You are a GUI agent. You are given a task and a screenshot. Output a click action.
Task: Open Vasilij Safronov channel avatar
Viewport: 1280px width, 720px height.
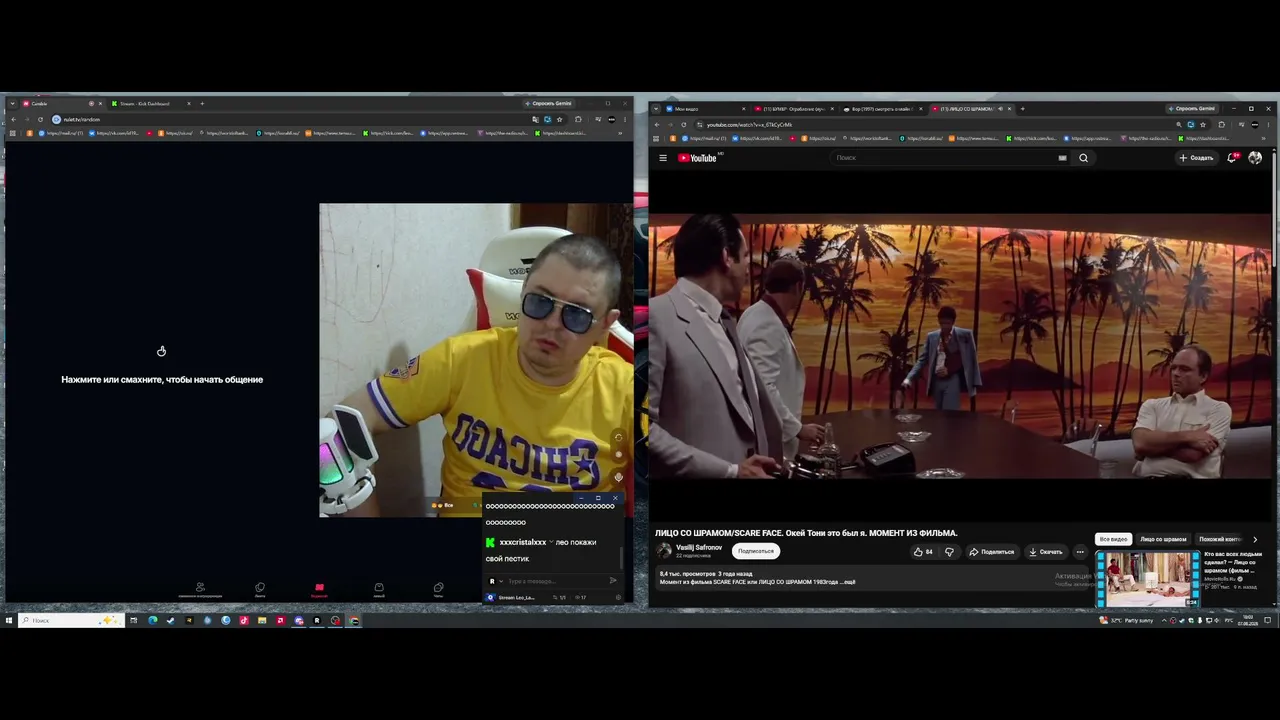click(x=664, y=551)
